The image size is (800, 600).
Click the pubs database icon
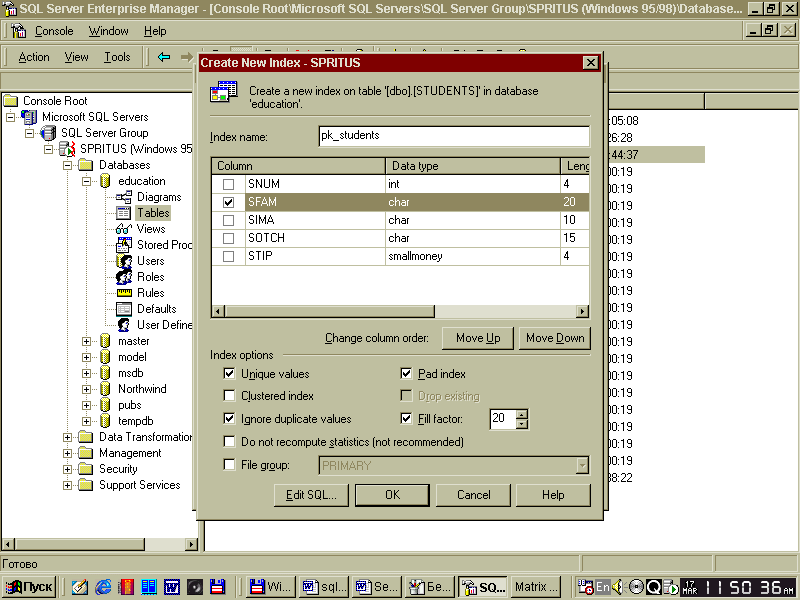click(105, 405)
